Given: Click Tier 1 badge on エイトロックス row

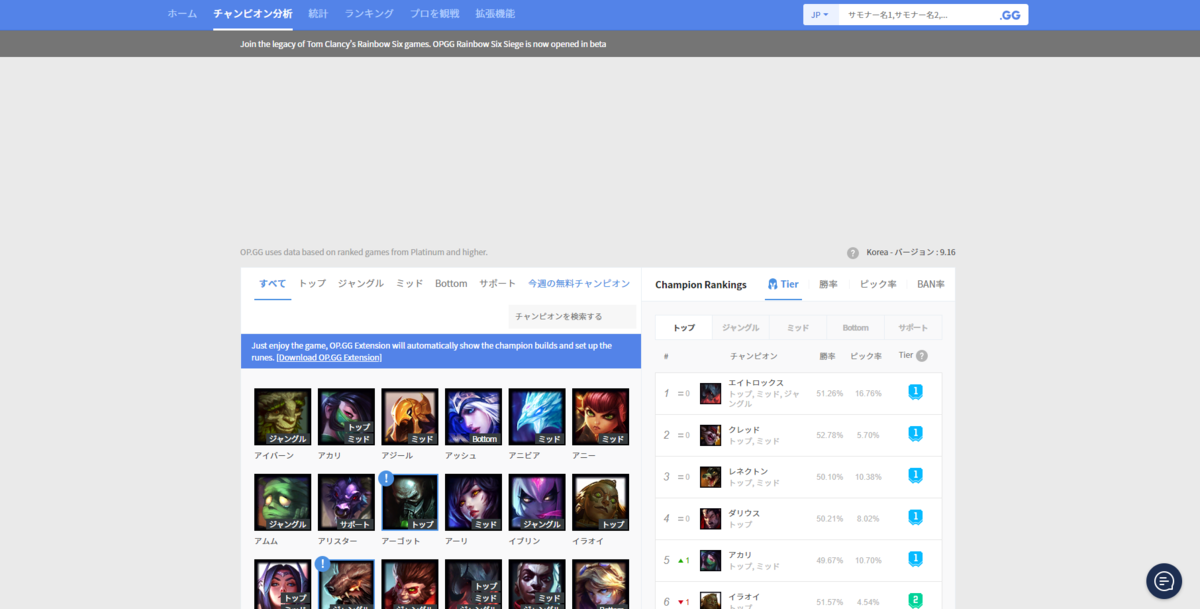Looking at the screenshot, I should tap(915, 392).
